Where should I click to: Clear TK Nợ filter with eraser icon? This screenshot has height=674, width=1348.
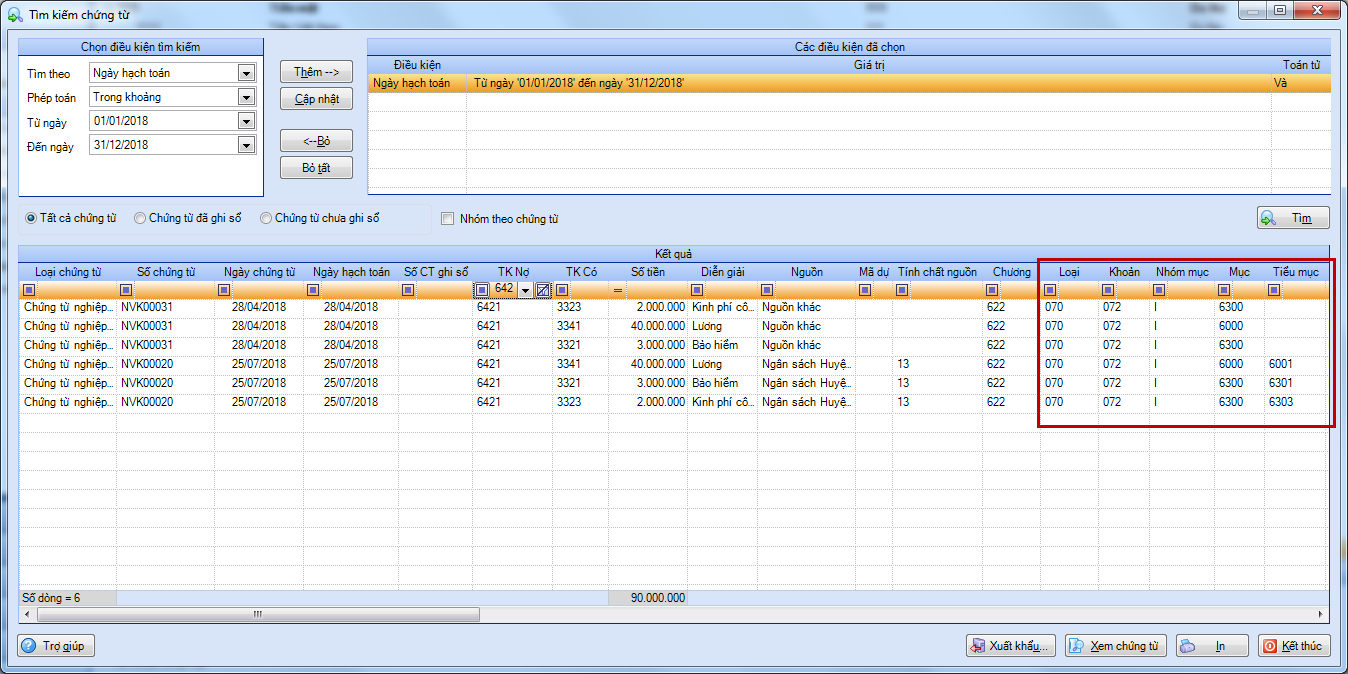[543, 290]
